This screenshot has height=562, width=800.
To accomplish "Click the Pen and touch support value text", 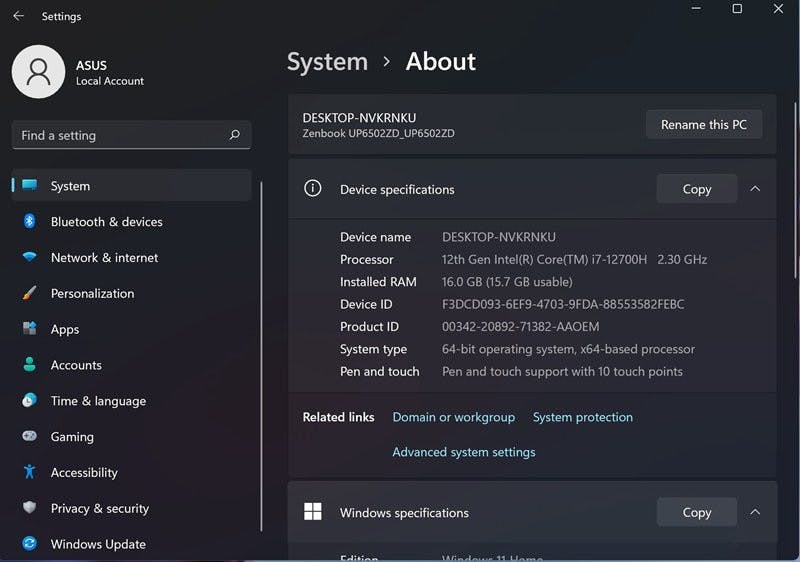I will click(562, 372).
